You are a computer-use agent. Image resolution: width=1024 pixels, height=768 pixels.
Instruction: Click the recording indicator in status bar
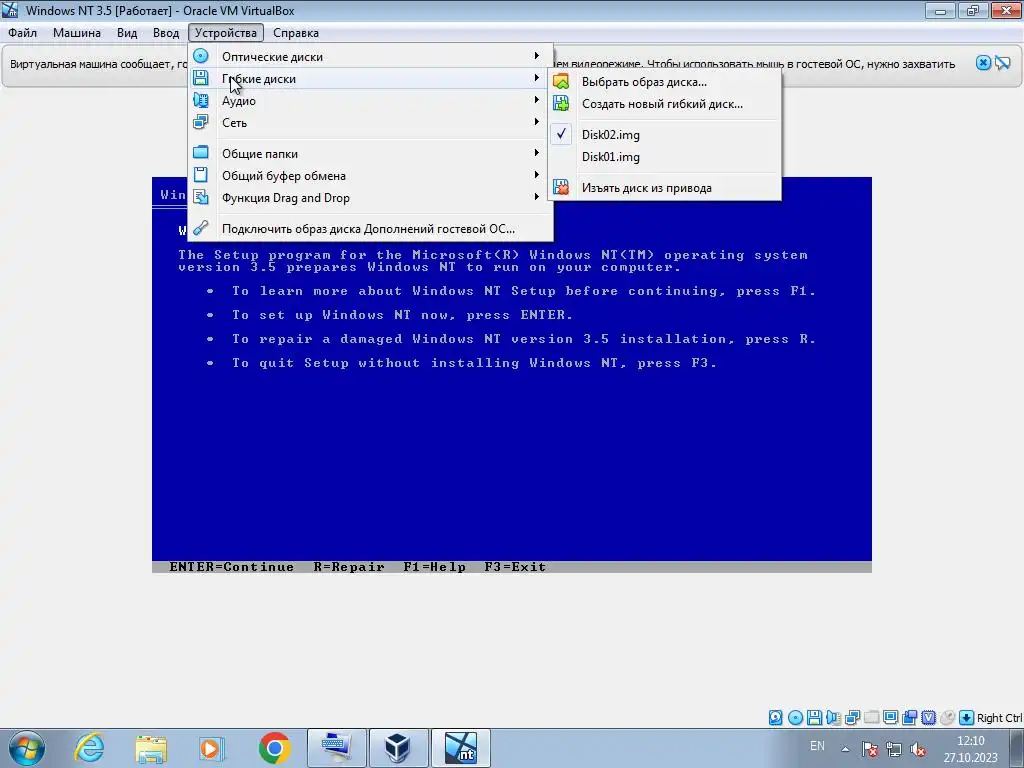click(x=910, y=718)
